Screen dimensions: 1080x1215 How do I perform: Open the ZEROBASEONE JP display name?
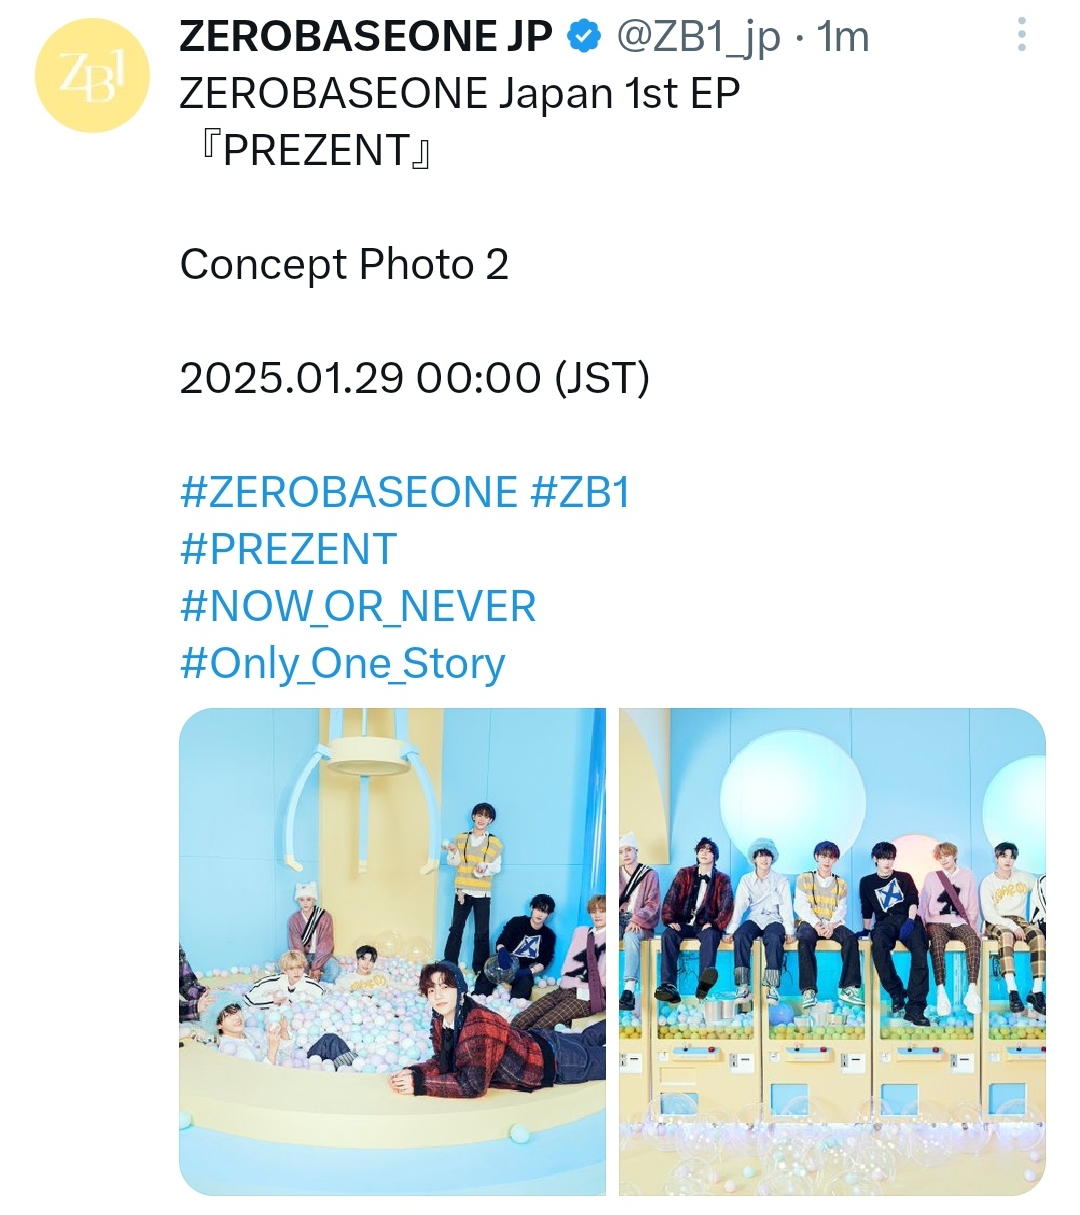[366, 37]
